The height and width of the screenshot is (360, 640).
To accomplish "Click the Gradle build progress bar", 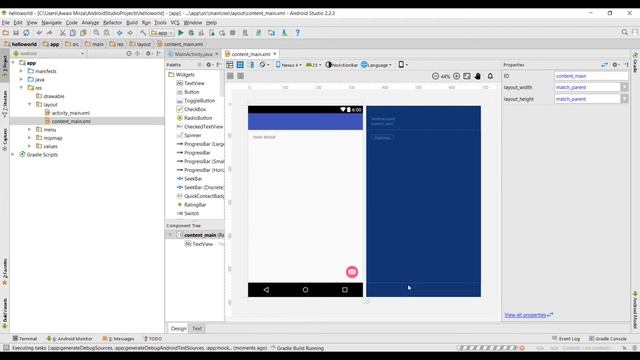I will coord(487,348).
